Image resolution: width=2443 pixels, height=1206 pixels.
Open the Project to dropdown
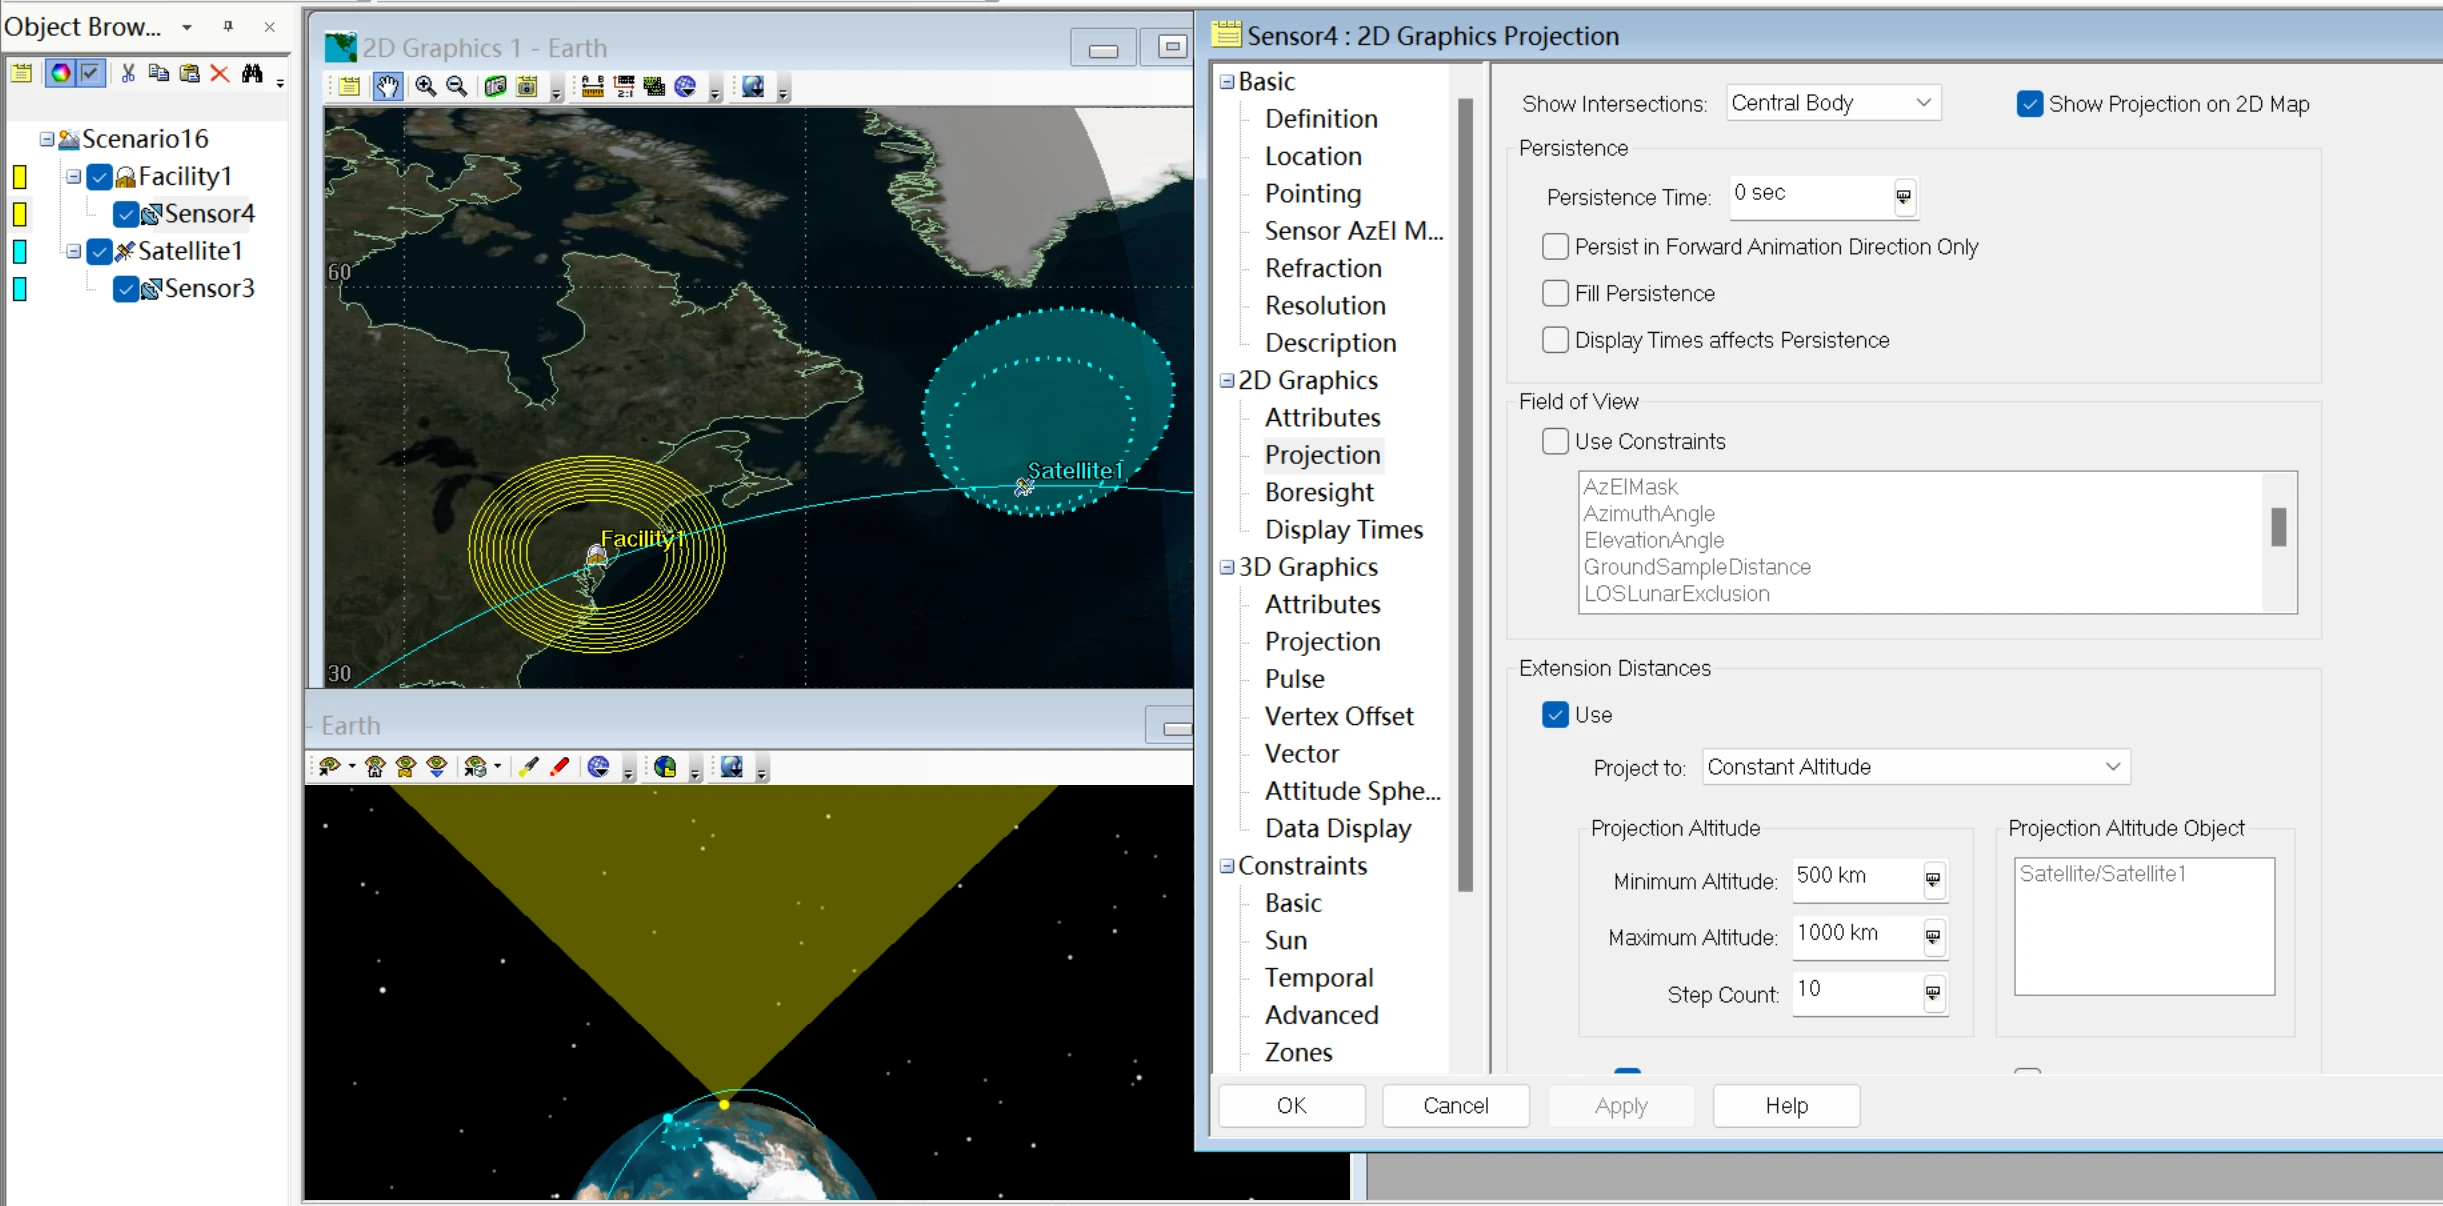1916,767
